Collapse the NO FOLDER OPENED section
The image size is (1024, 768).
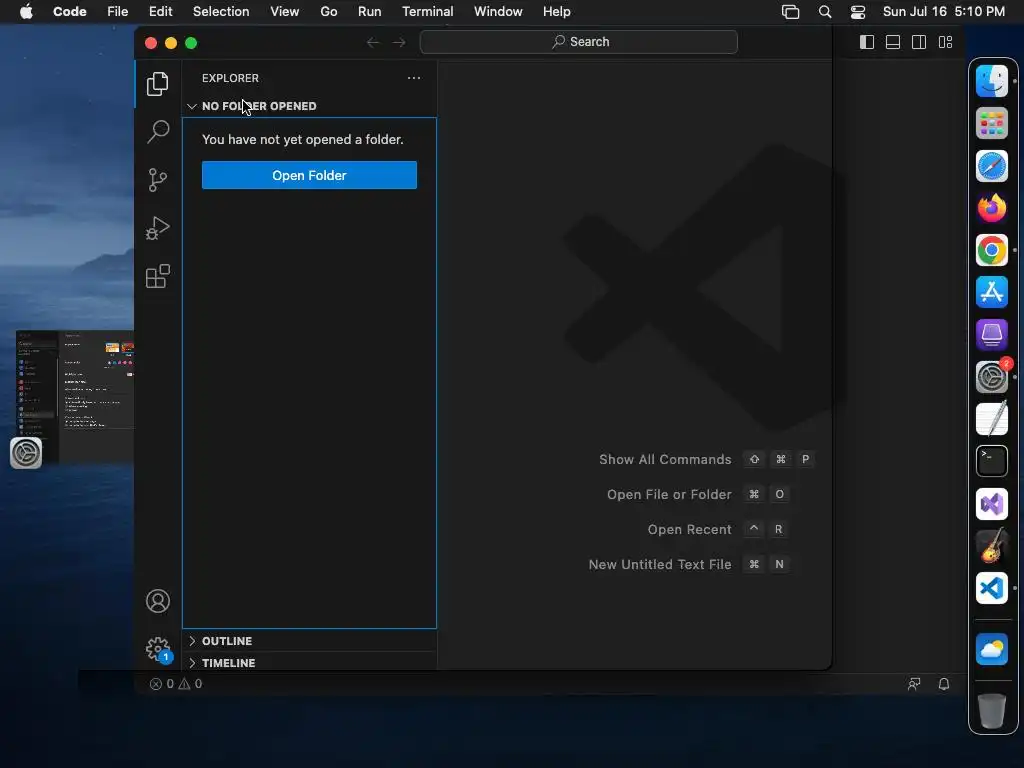pyautogui.click(x=310, y=106)
